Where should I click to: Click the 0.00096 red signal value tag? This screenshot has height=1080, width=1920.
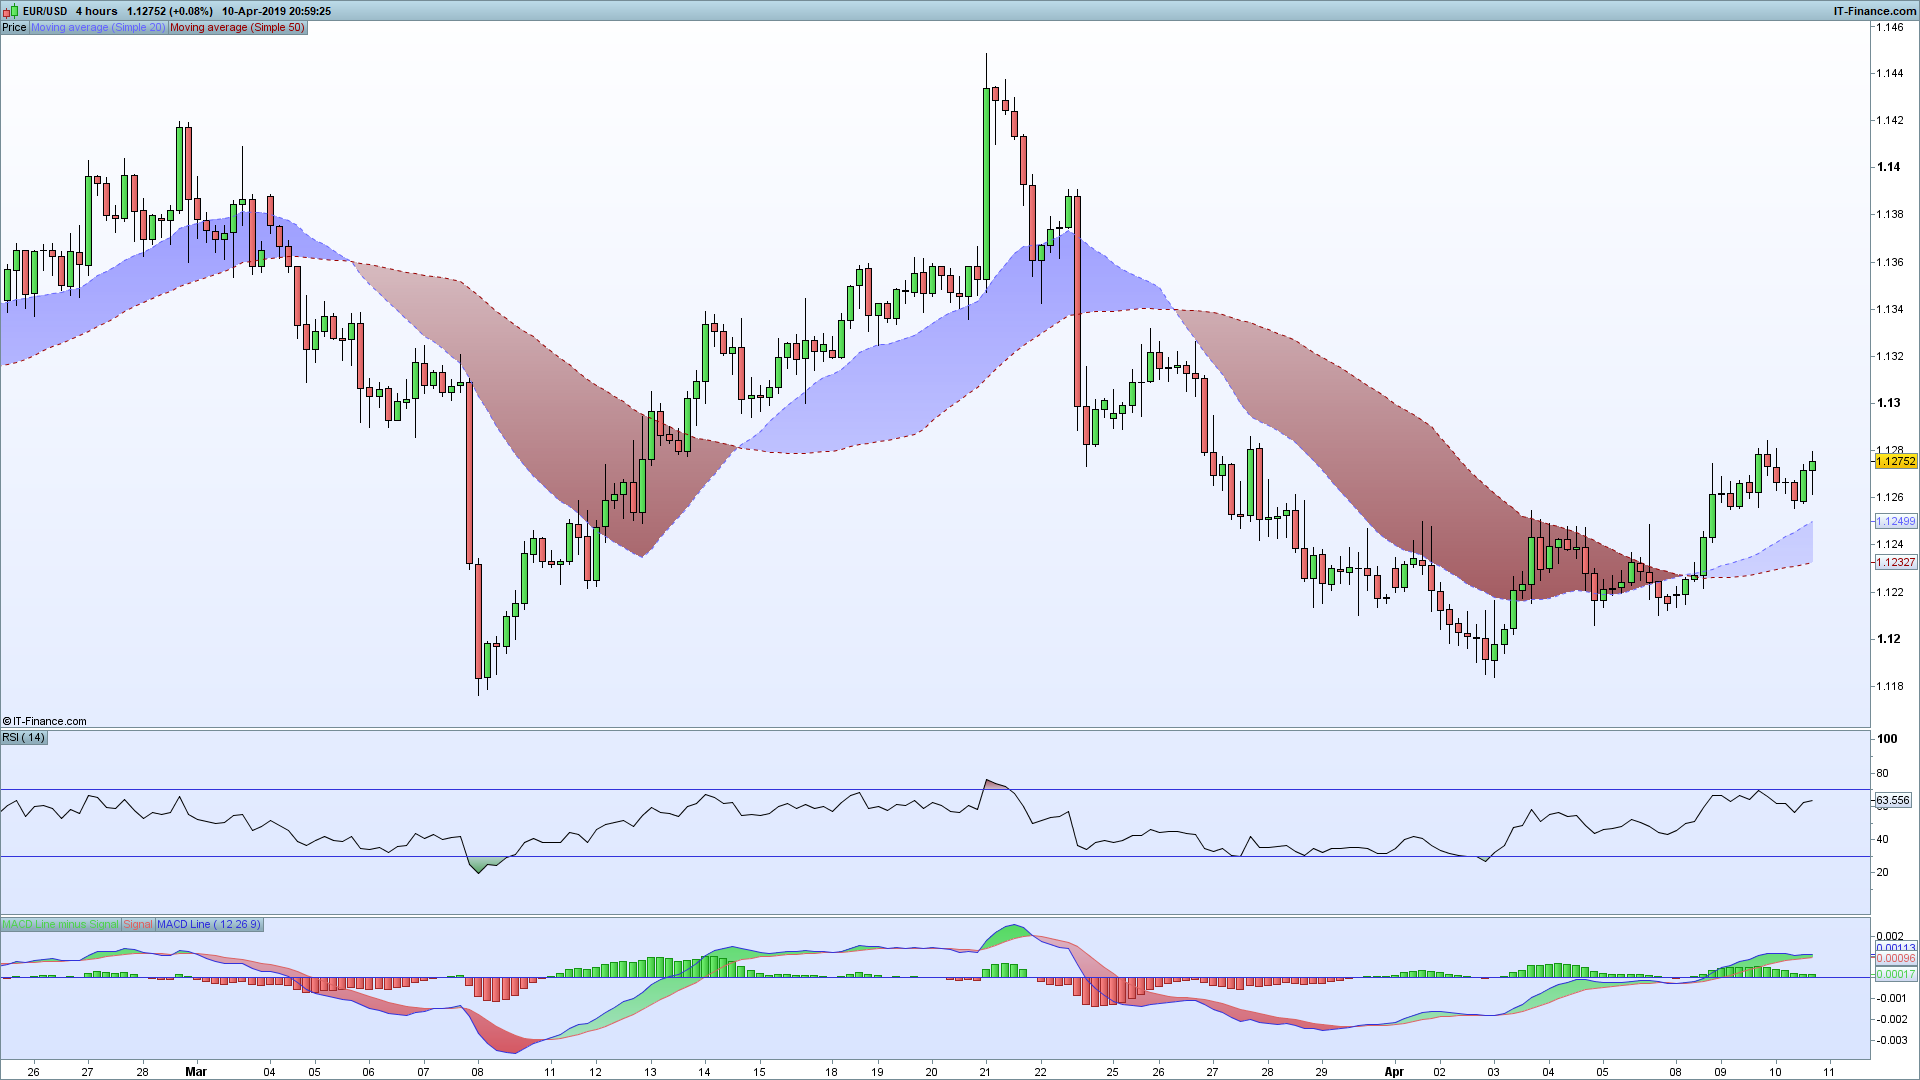[x=1895, y=959]
